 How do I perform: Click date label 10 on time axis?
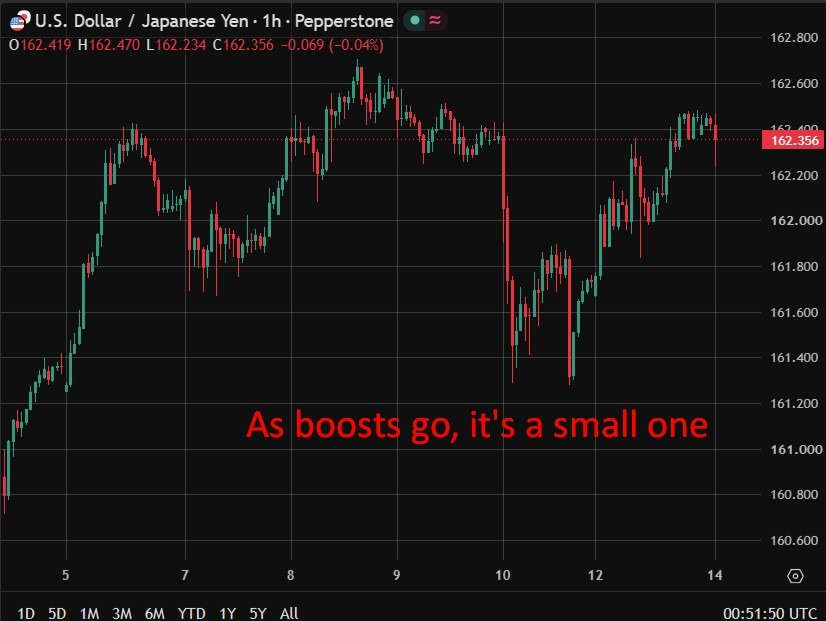tap(503, 575)
